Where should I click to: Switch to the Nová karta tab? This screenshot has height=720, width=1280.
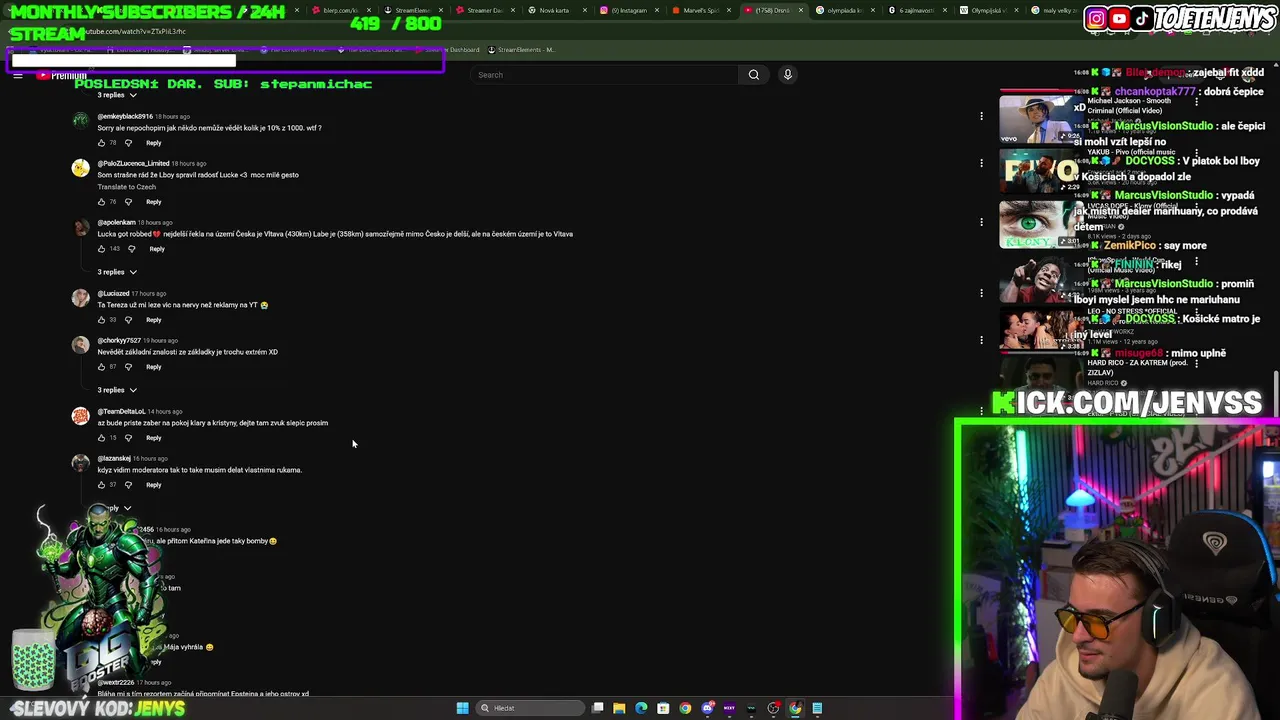point(555,10)
